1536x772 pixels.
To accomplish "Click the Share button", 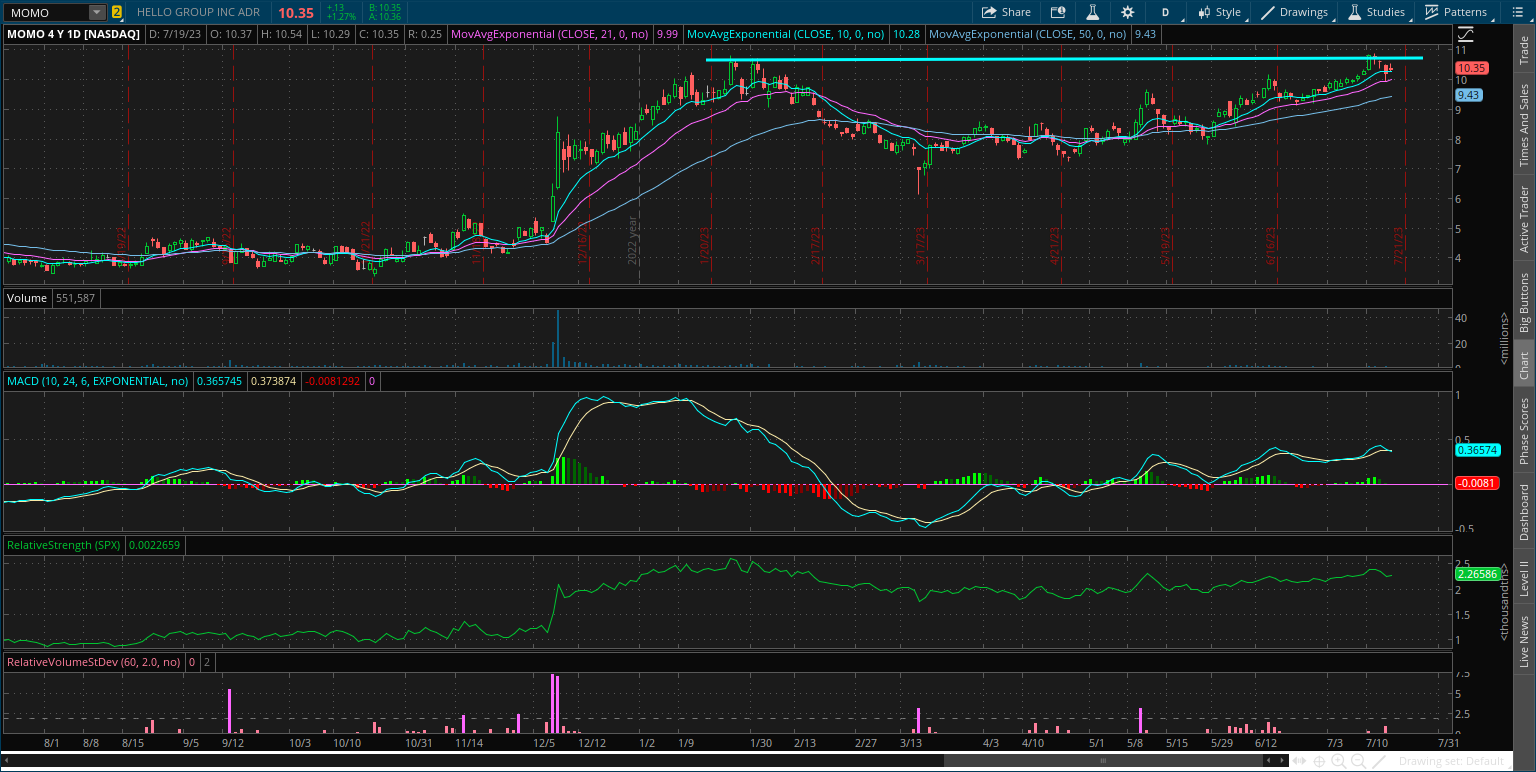I will (x=1005, y=12).
